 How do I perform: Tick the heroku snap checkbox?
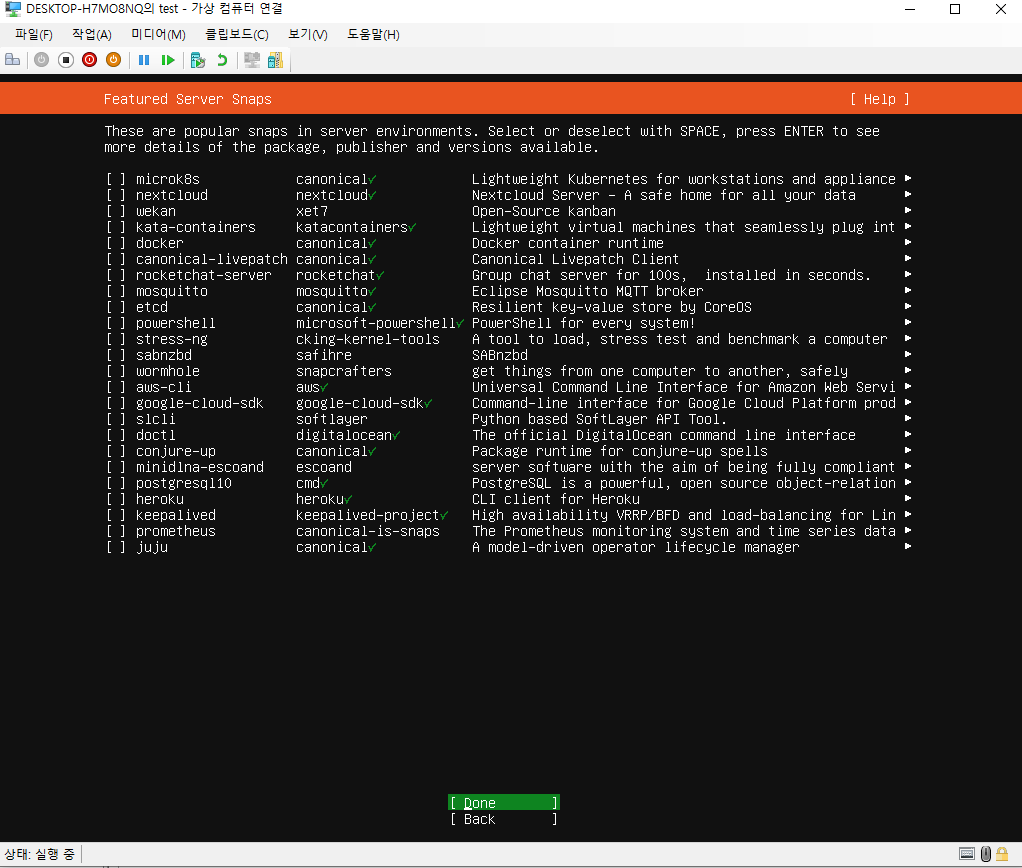(x=115, y=499)
